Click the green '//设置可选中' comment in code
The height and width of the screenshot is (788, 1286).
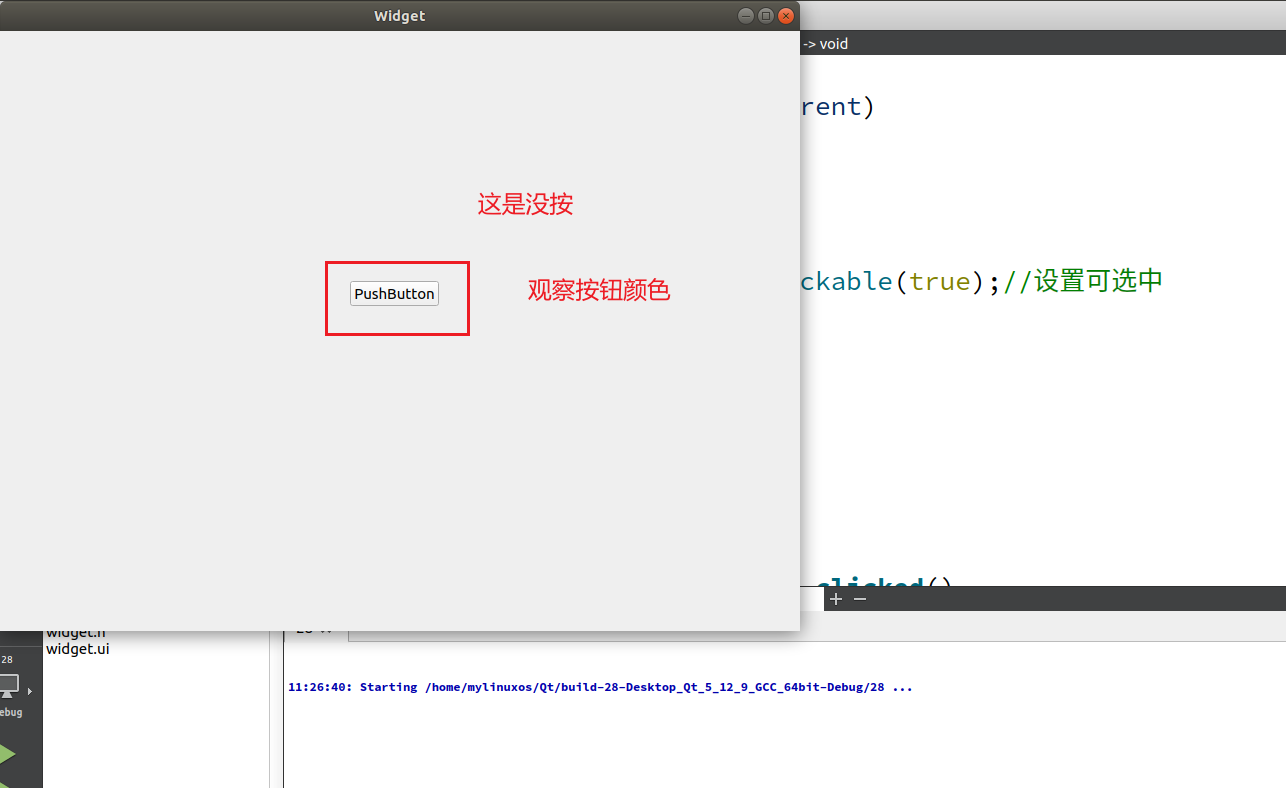tap(1083, 281)
